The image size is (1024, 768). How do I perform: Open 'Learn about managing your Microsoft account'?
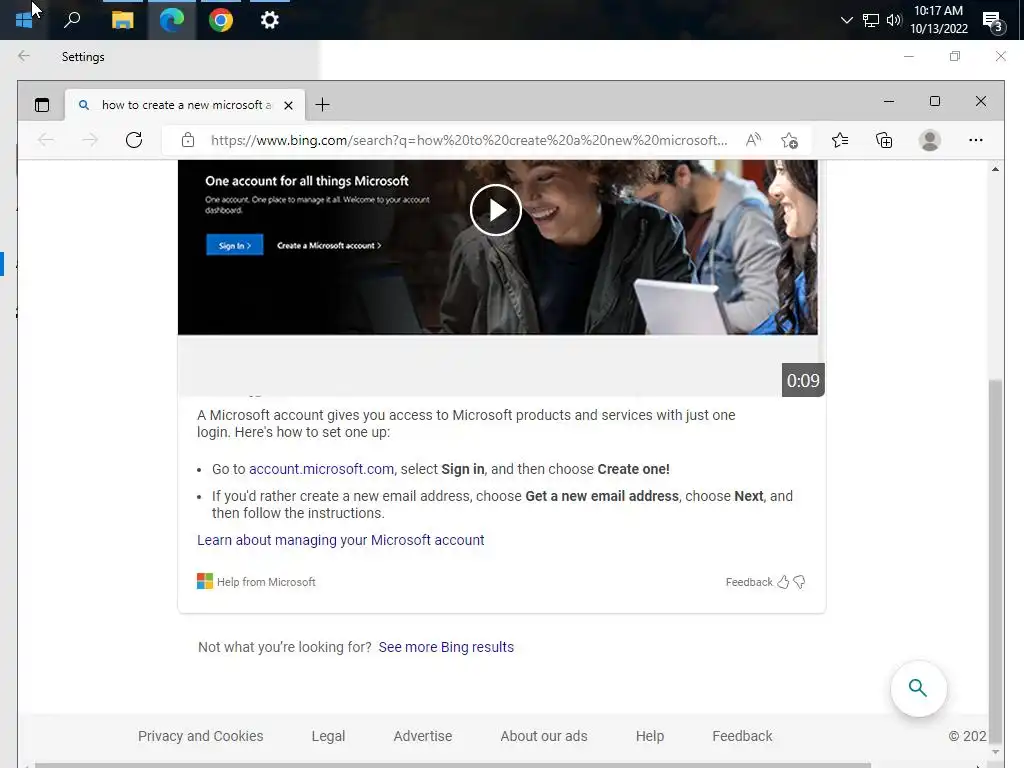(x=341, y=540)
